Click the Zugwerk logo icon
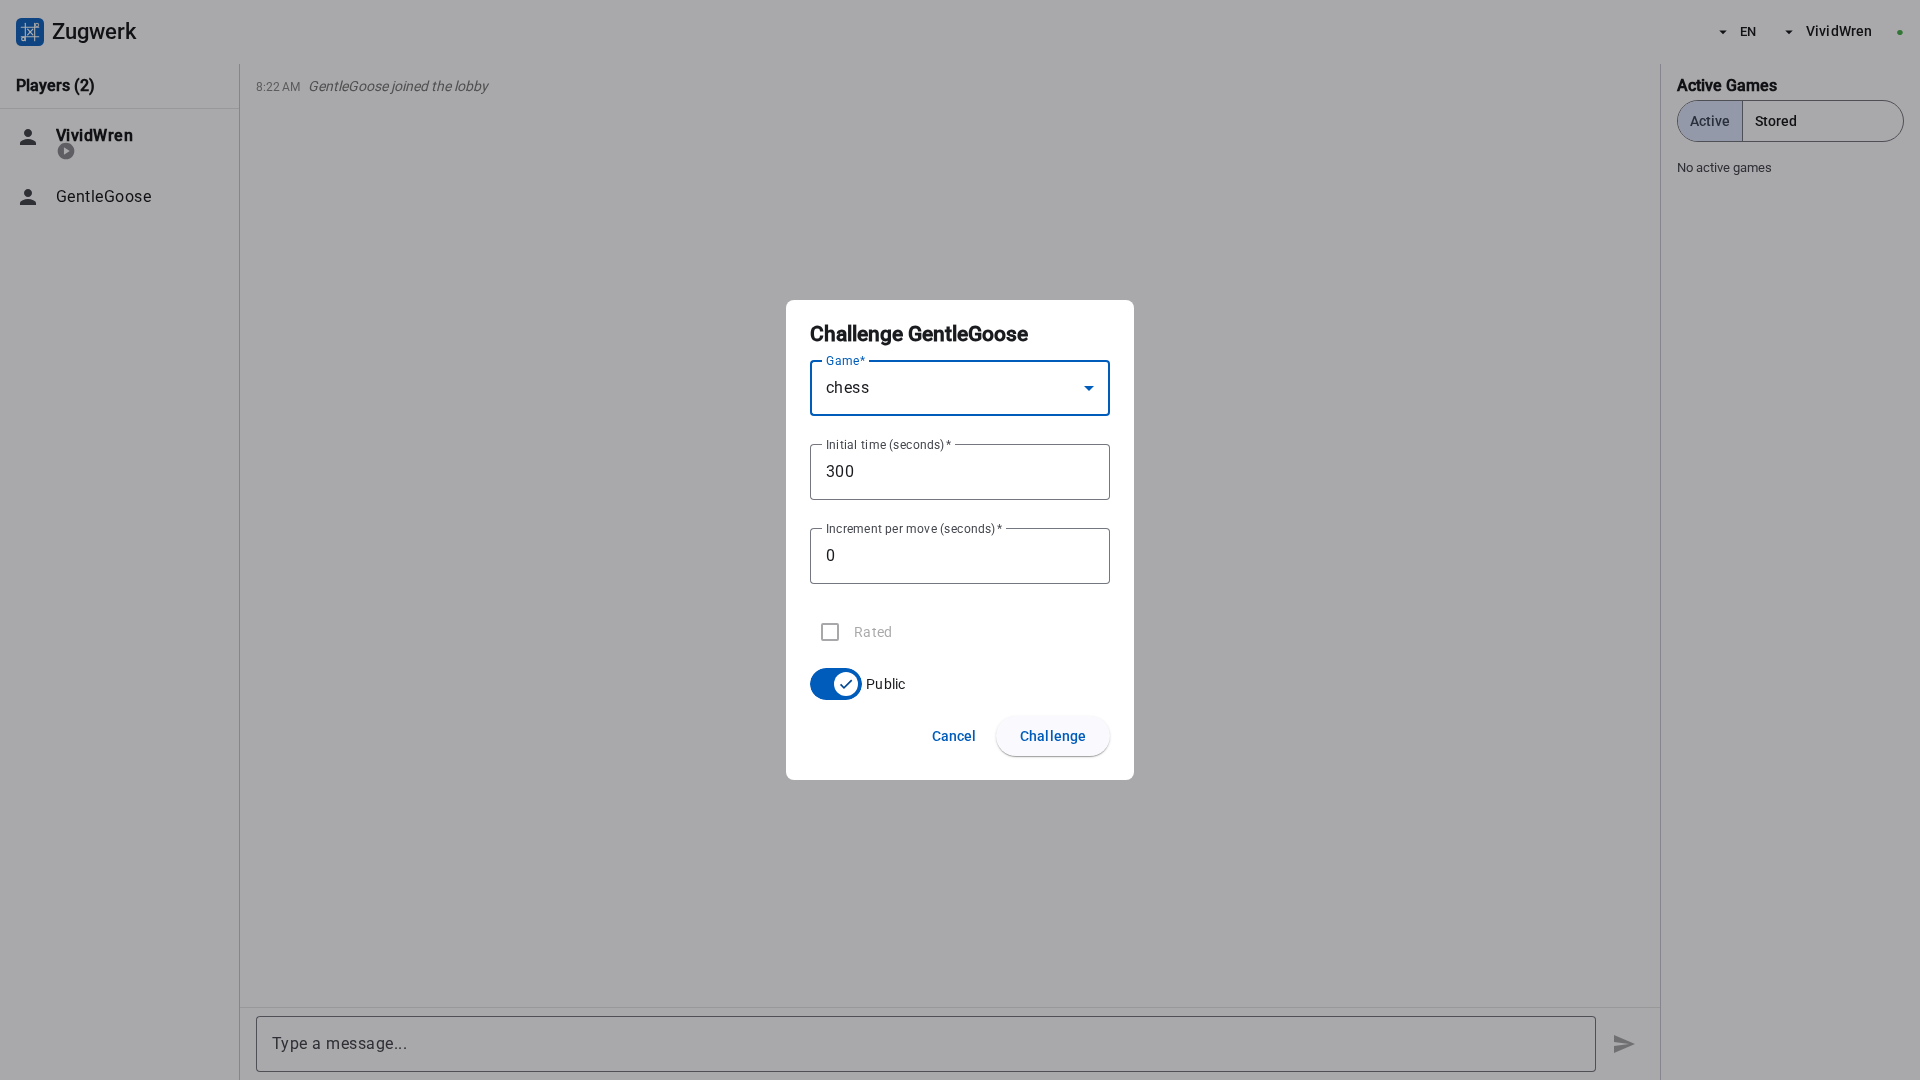 pos(30,32)
